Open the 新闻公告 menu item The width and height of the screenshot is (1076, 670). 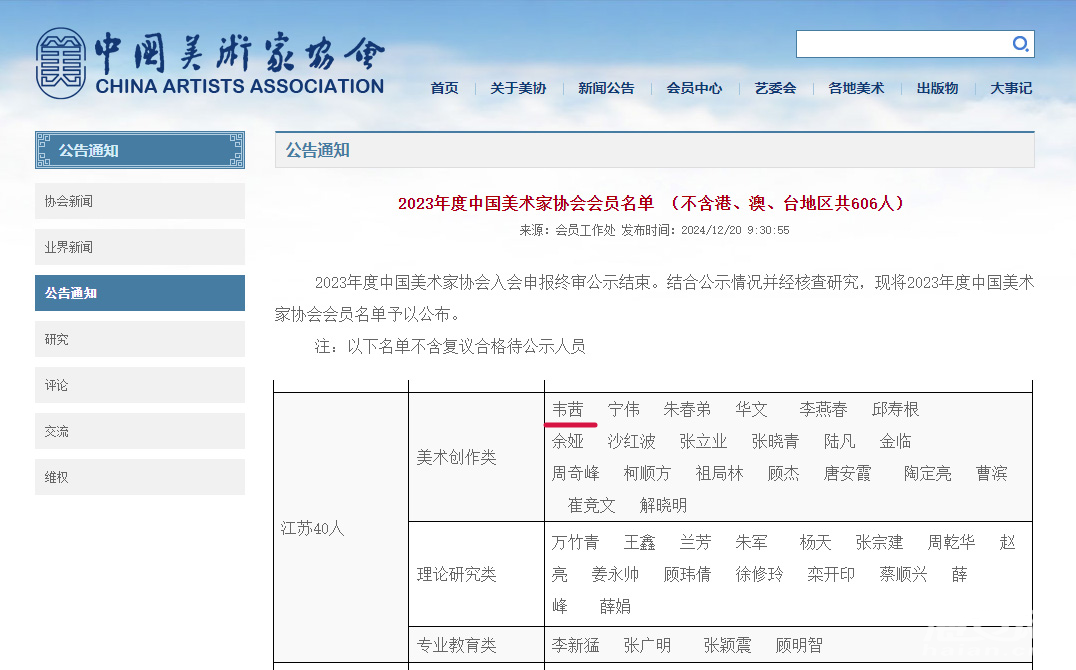pos(606,89)
